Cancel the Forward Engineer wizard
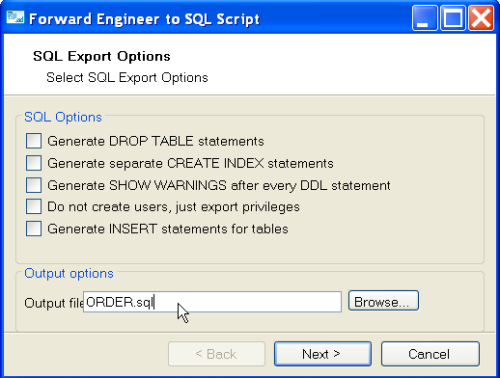Image resolution: width=500 pixels, height=378 pixels. point(430,354)
